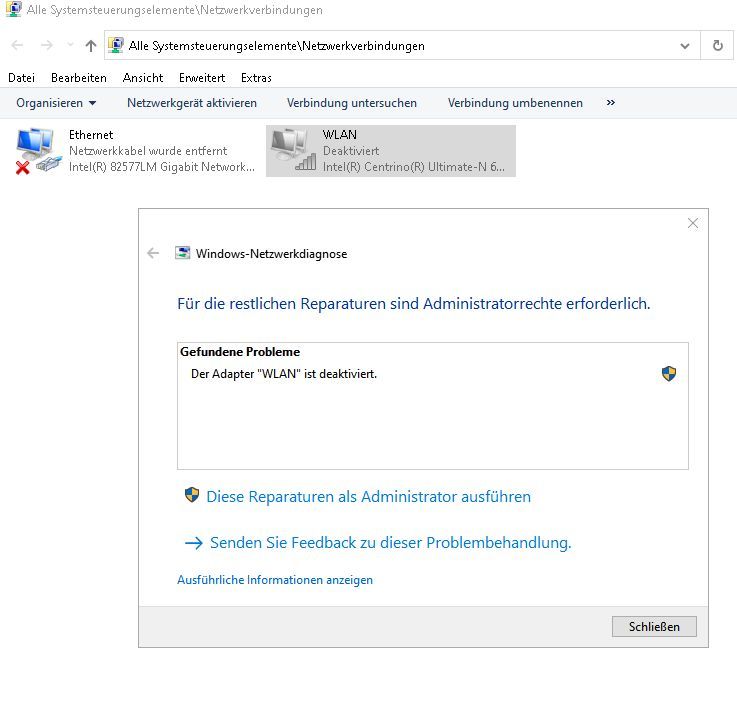This screenshot has height=701, width=737.
Task: Go up one folder level
Action: [91, 46]
